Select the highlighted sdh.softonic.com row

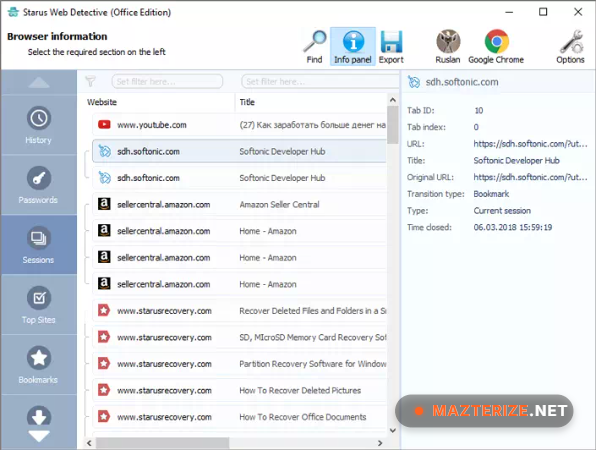coord(239,151)
